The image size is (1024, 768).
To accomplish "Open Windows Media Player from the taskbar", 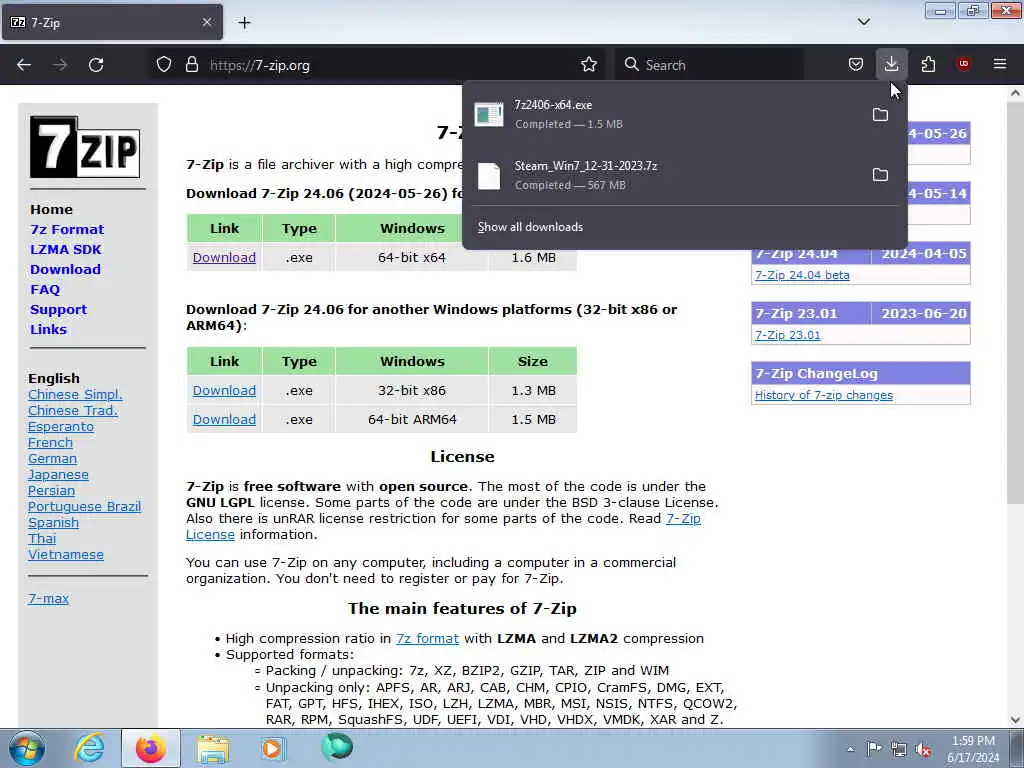I will pos(272,748).
